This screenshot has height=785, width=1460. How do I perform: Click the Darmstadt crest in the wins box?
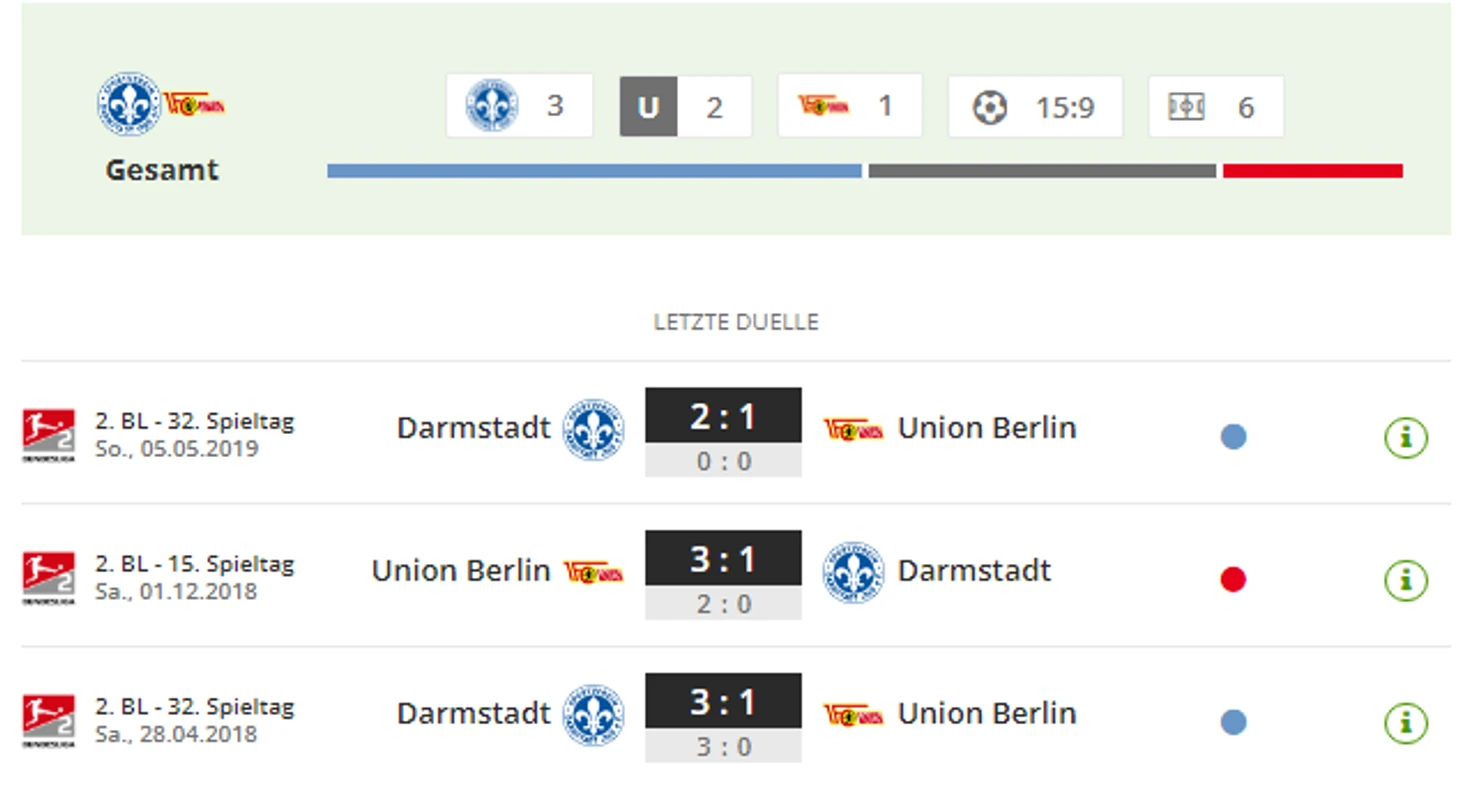pyautogui.click(x=491, y=106)
